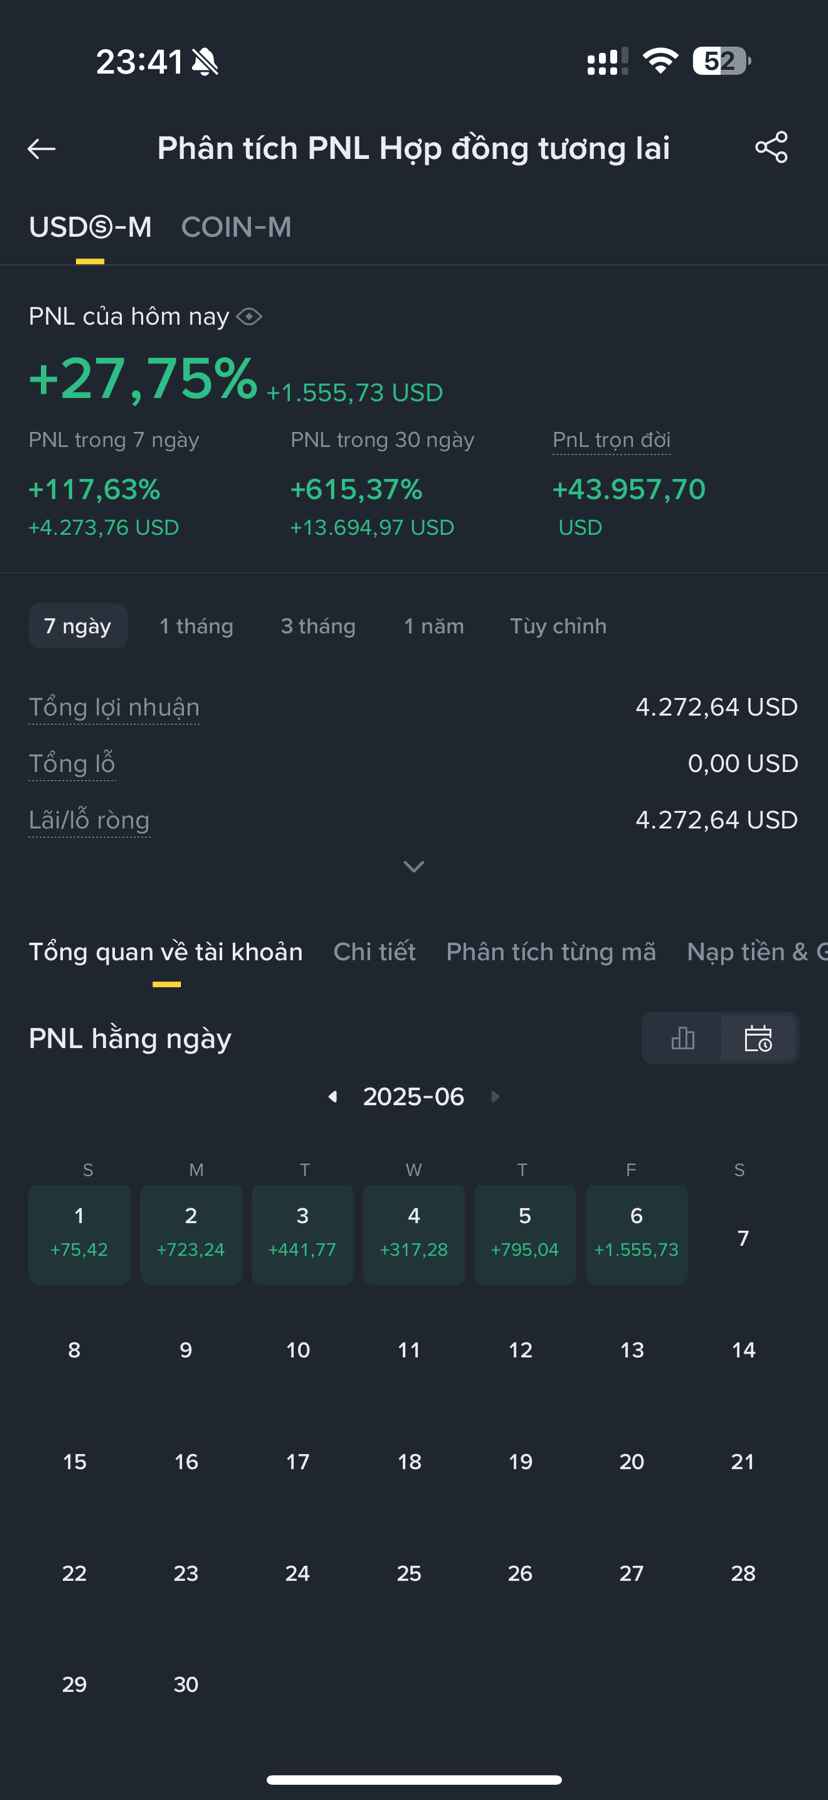Open Phân tích từng mã tab
828x1800 pixels.
click(551, 952)
